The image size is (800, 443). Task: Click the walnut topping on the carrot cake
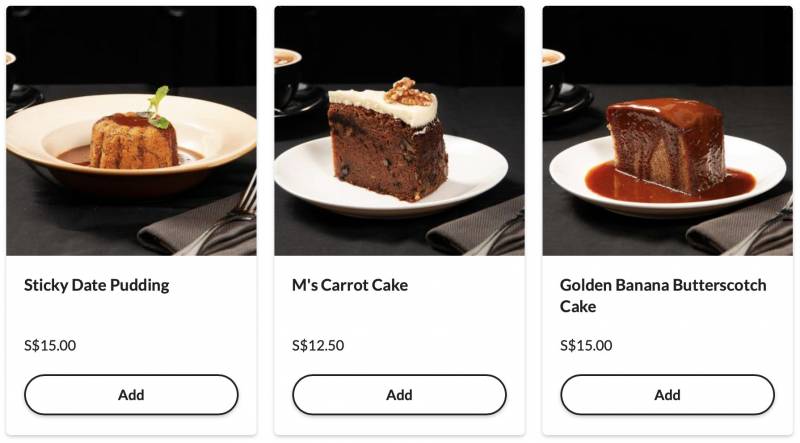coord(407,92)
